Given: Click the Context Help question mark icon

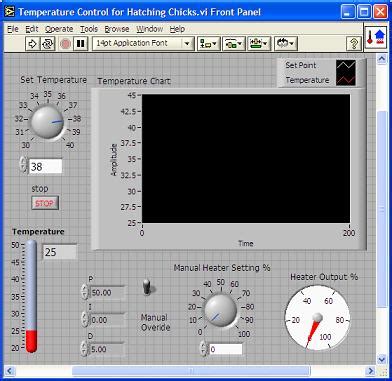Looking at the screenshot, I should [x=354, y=44].
